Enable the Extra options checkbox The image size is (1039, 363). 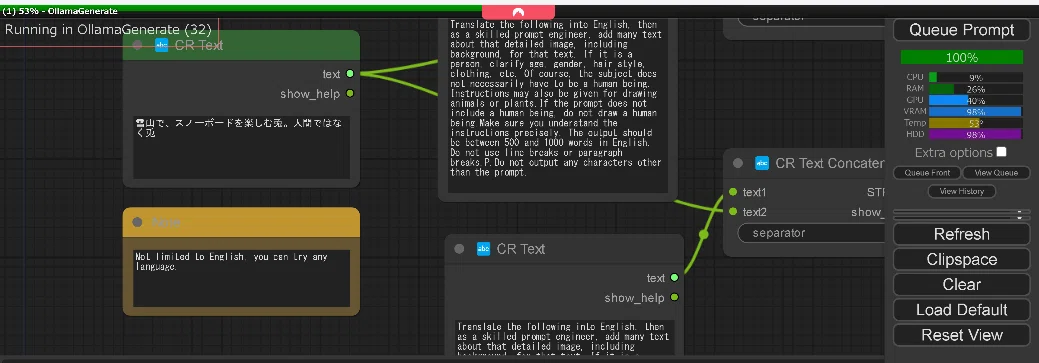pos(1001,152)
